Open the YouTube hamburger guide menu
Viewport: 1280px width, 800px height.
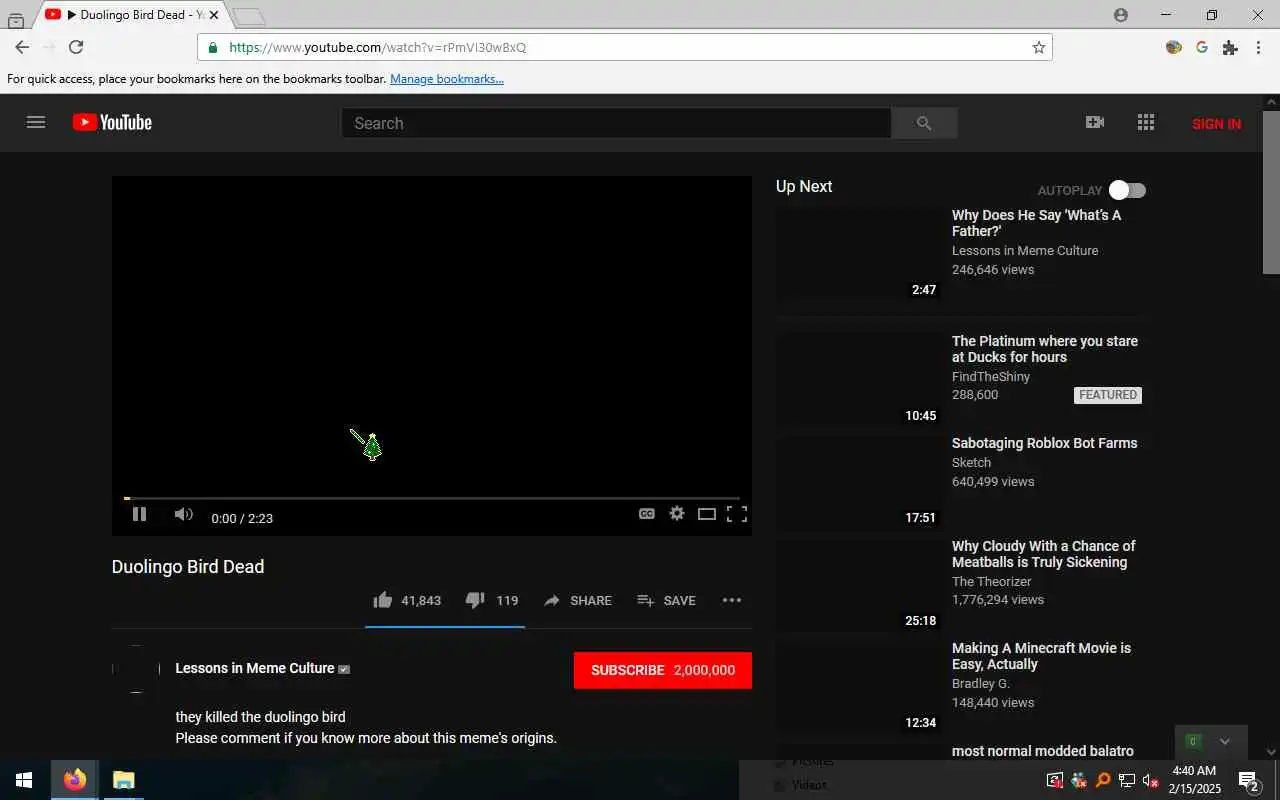pyautogui.click(x=36, y=122)
